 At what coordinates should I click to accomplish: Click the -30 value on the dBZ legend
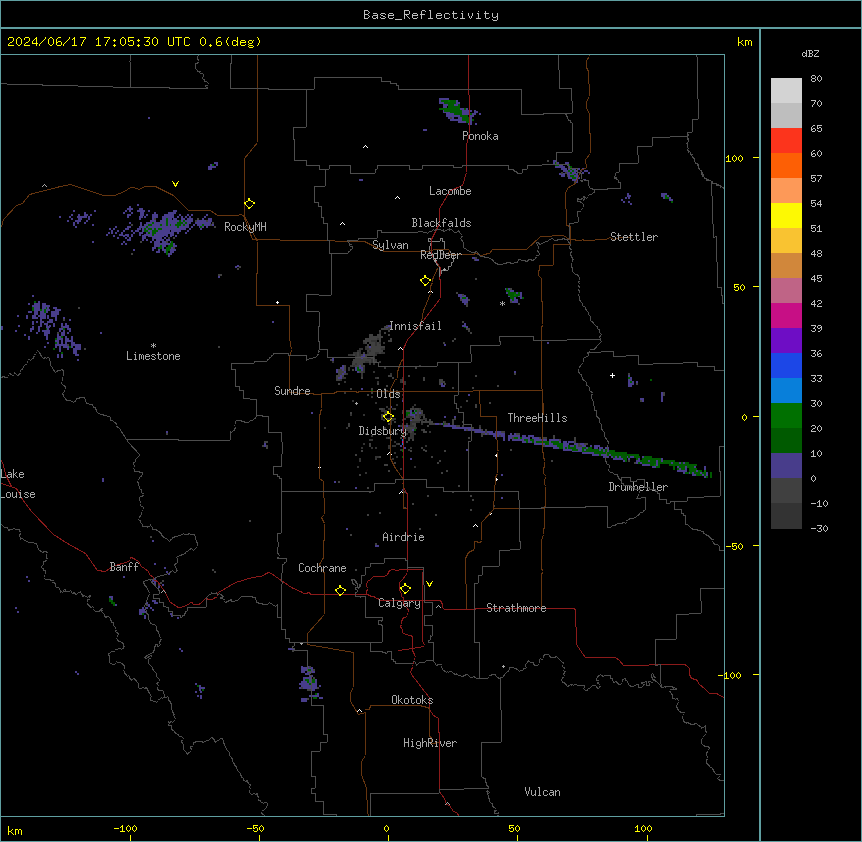pos(819,528)
